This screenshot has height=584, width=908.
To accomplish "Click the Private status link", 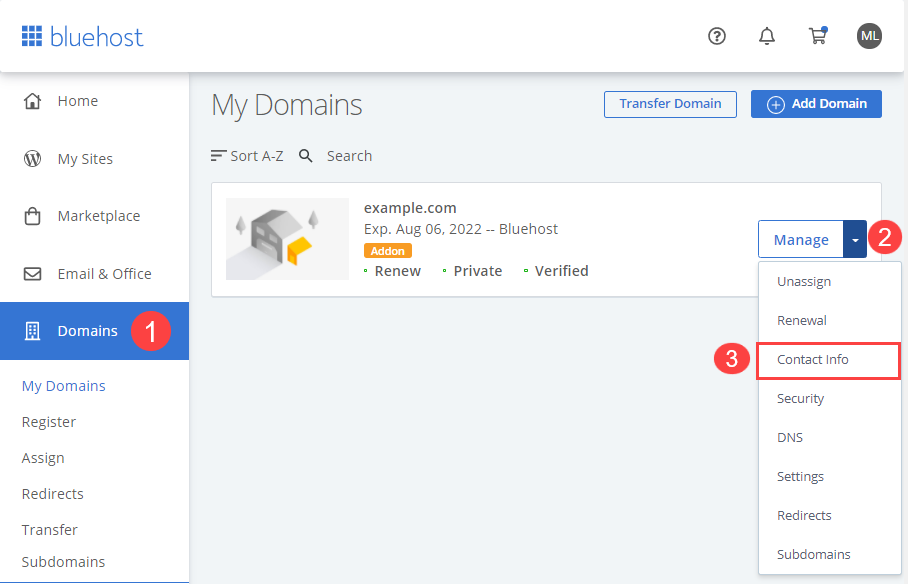I will pos(478,271).
